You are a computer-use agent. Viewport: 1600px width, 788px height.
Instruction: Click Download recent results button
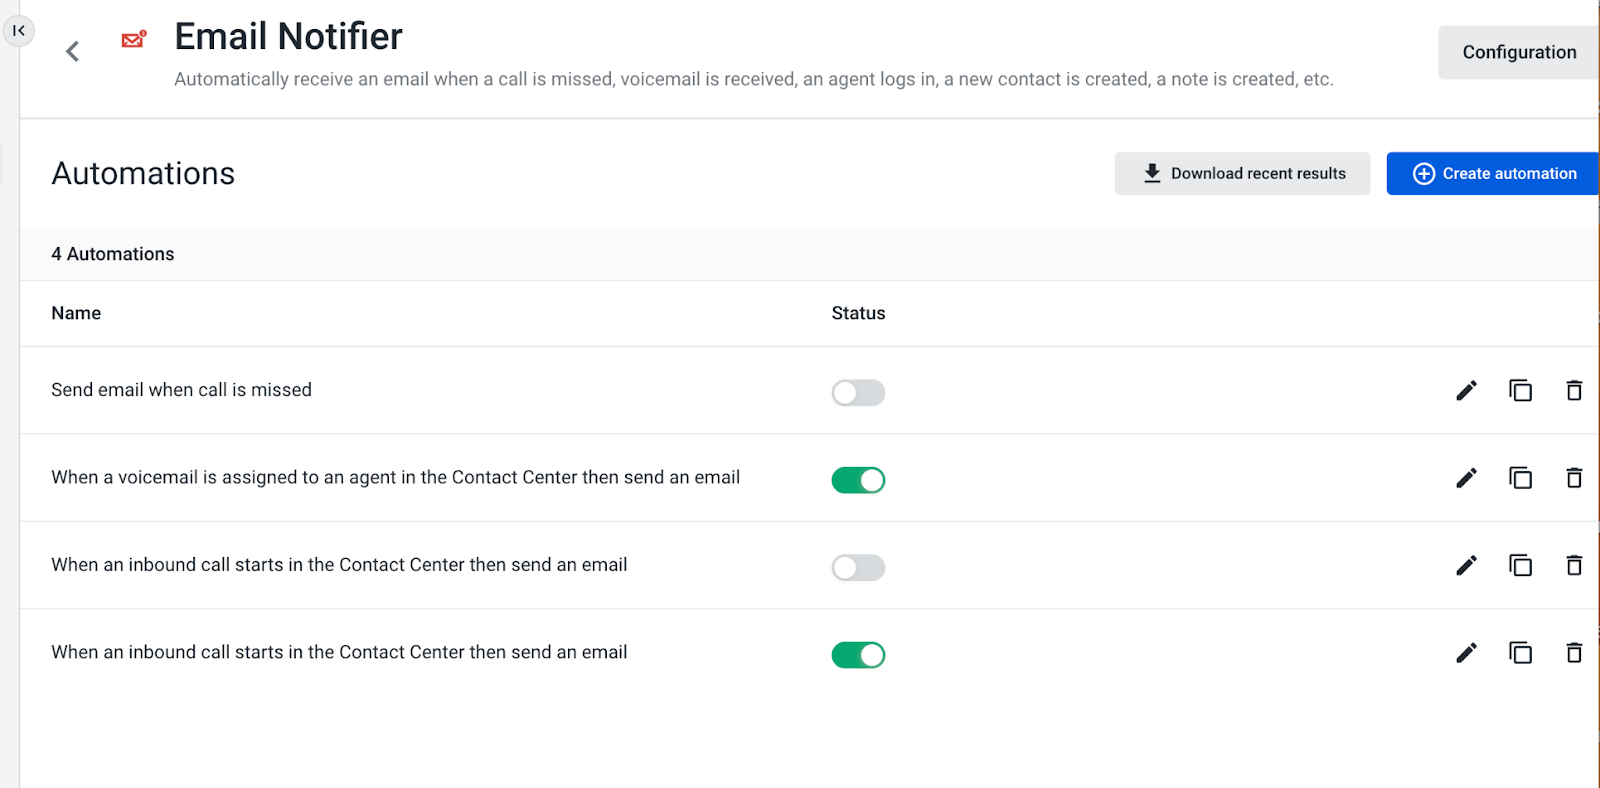pyautogui.click(x=1242, y=174)
